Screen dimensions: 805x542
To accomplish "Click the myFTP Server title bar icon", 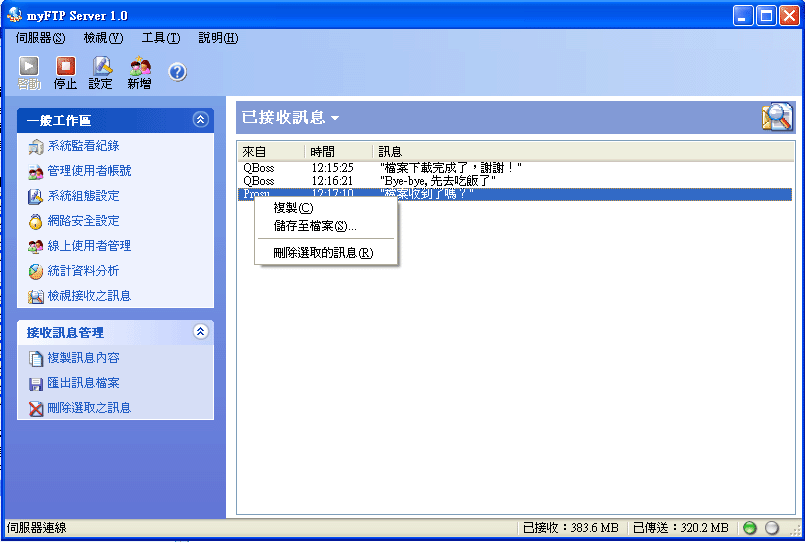I will tap(14, 15).
